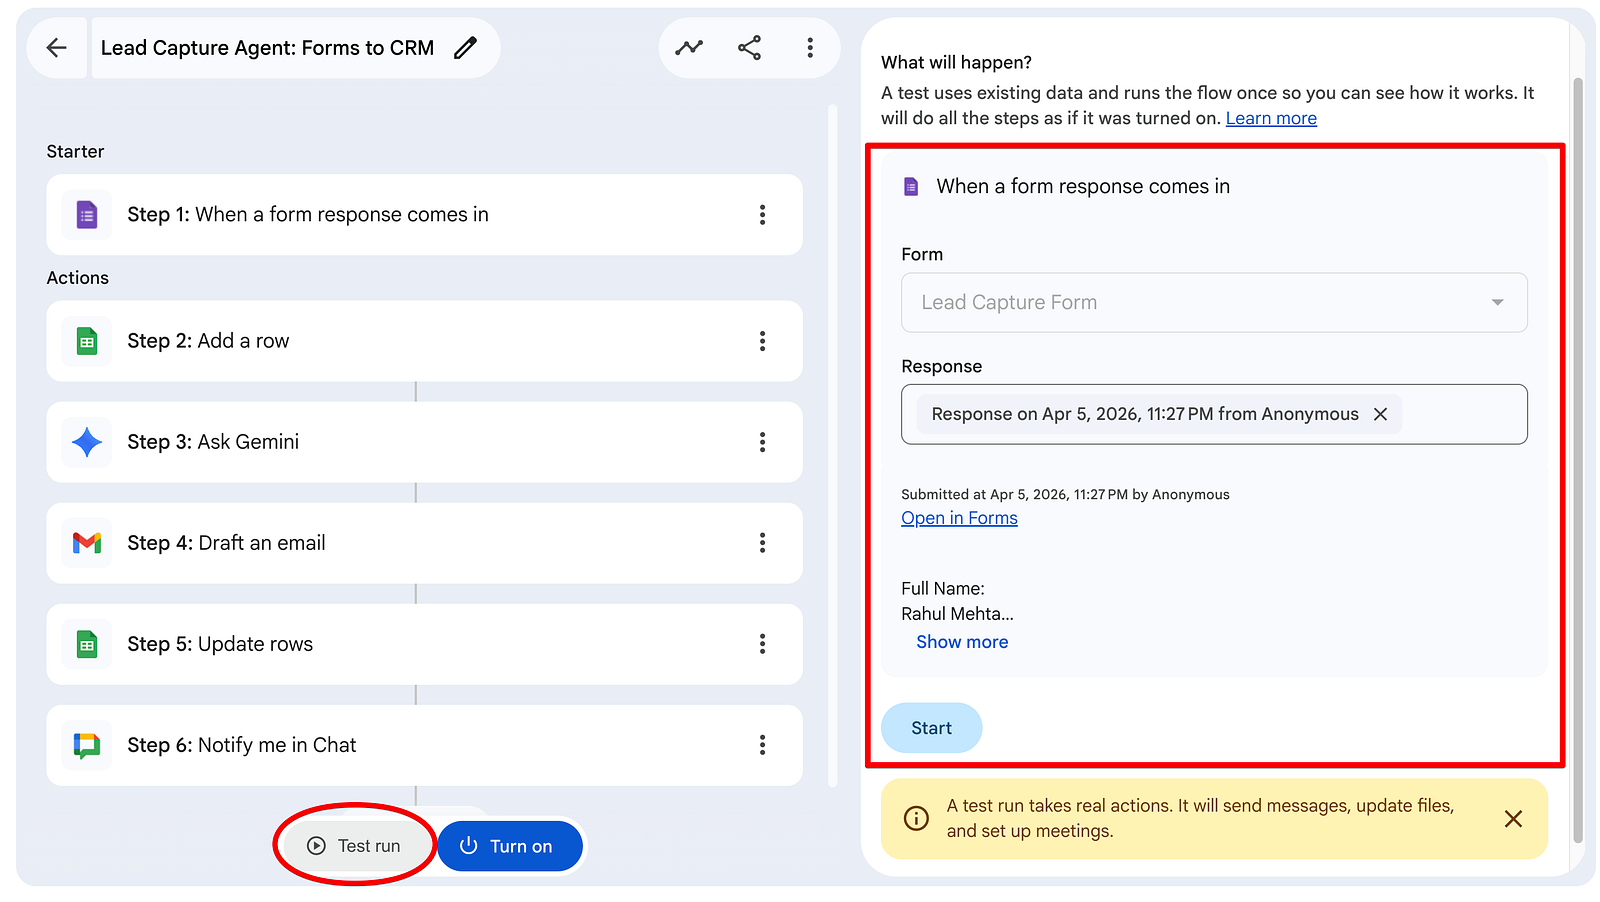The image size is (1600, 902).
Task: Click the Response selection field
Action: pos(1214,414)
